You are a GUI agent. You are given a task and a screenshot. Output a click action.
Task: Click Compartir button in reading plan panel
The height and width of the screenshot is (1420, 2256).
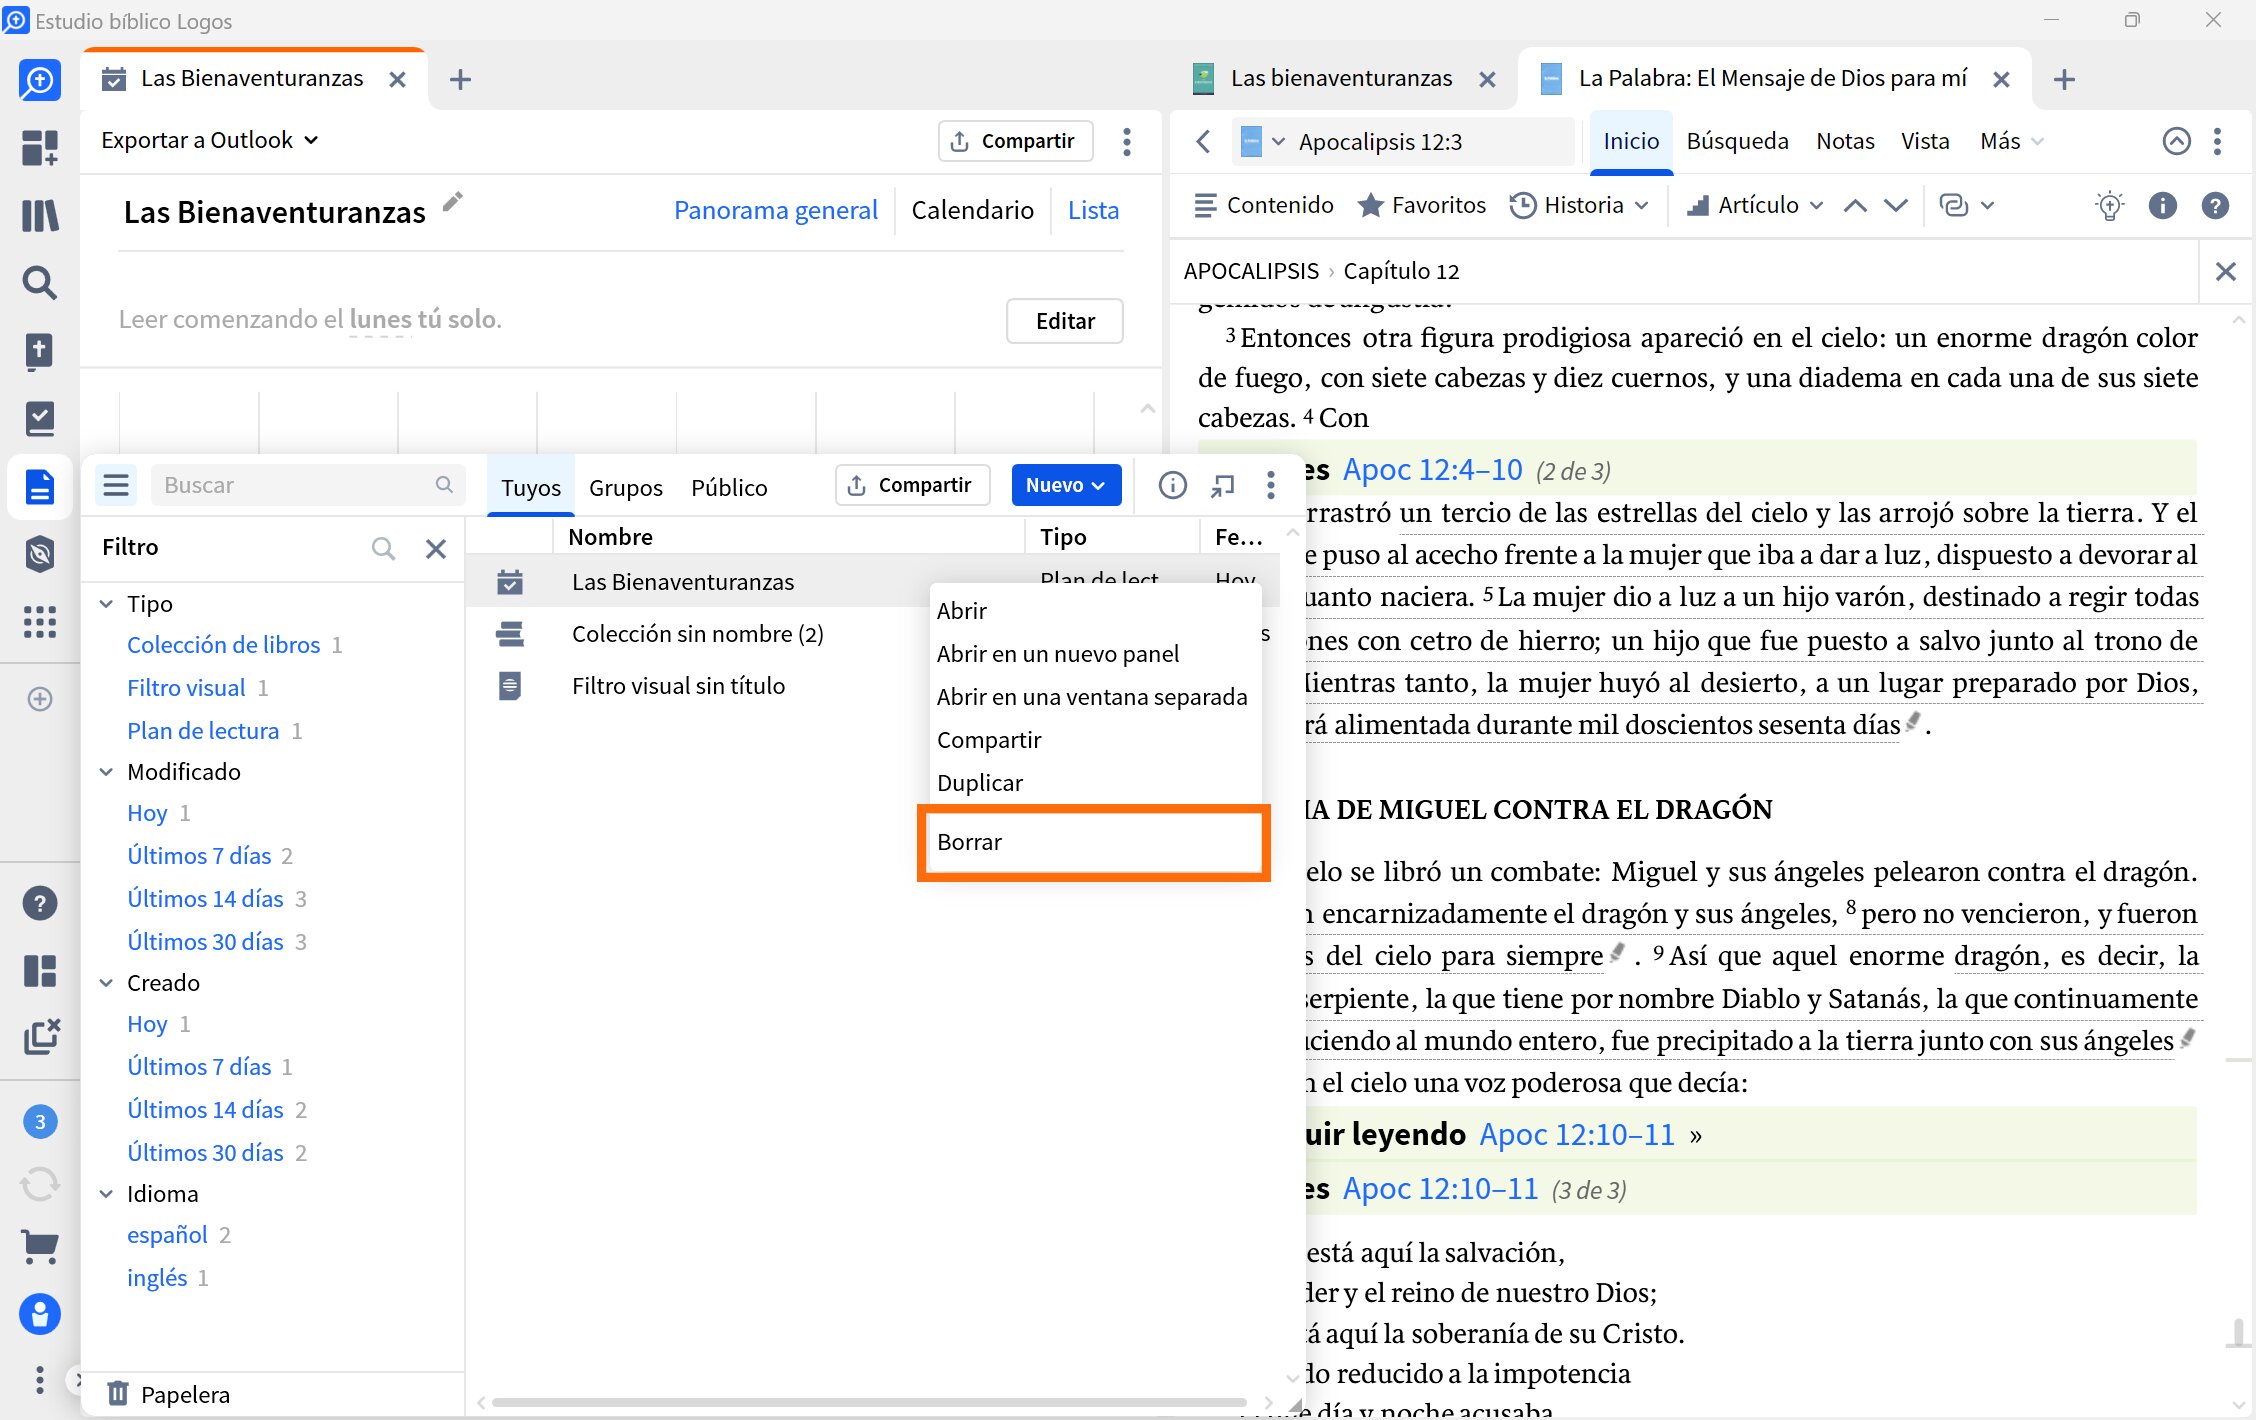pos(1014,141)
